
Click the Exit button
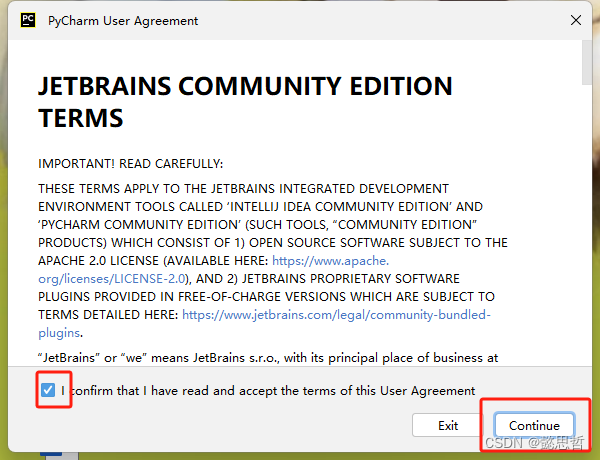point(448,425)
